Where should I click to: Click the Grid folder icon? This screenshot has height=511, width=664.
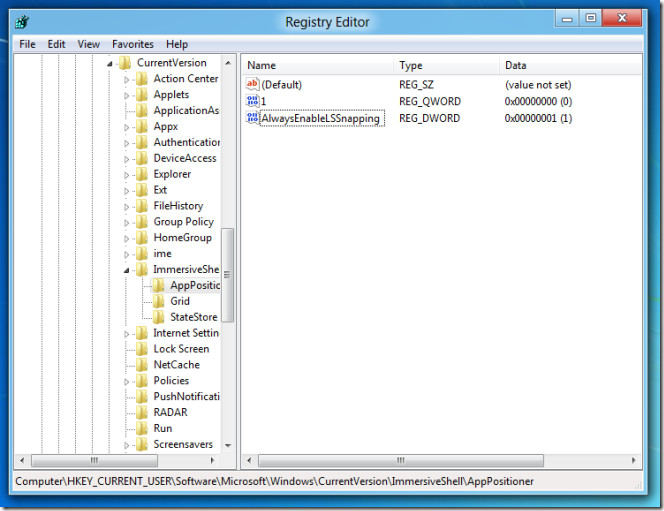coord(158,301)
